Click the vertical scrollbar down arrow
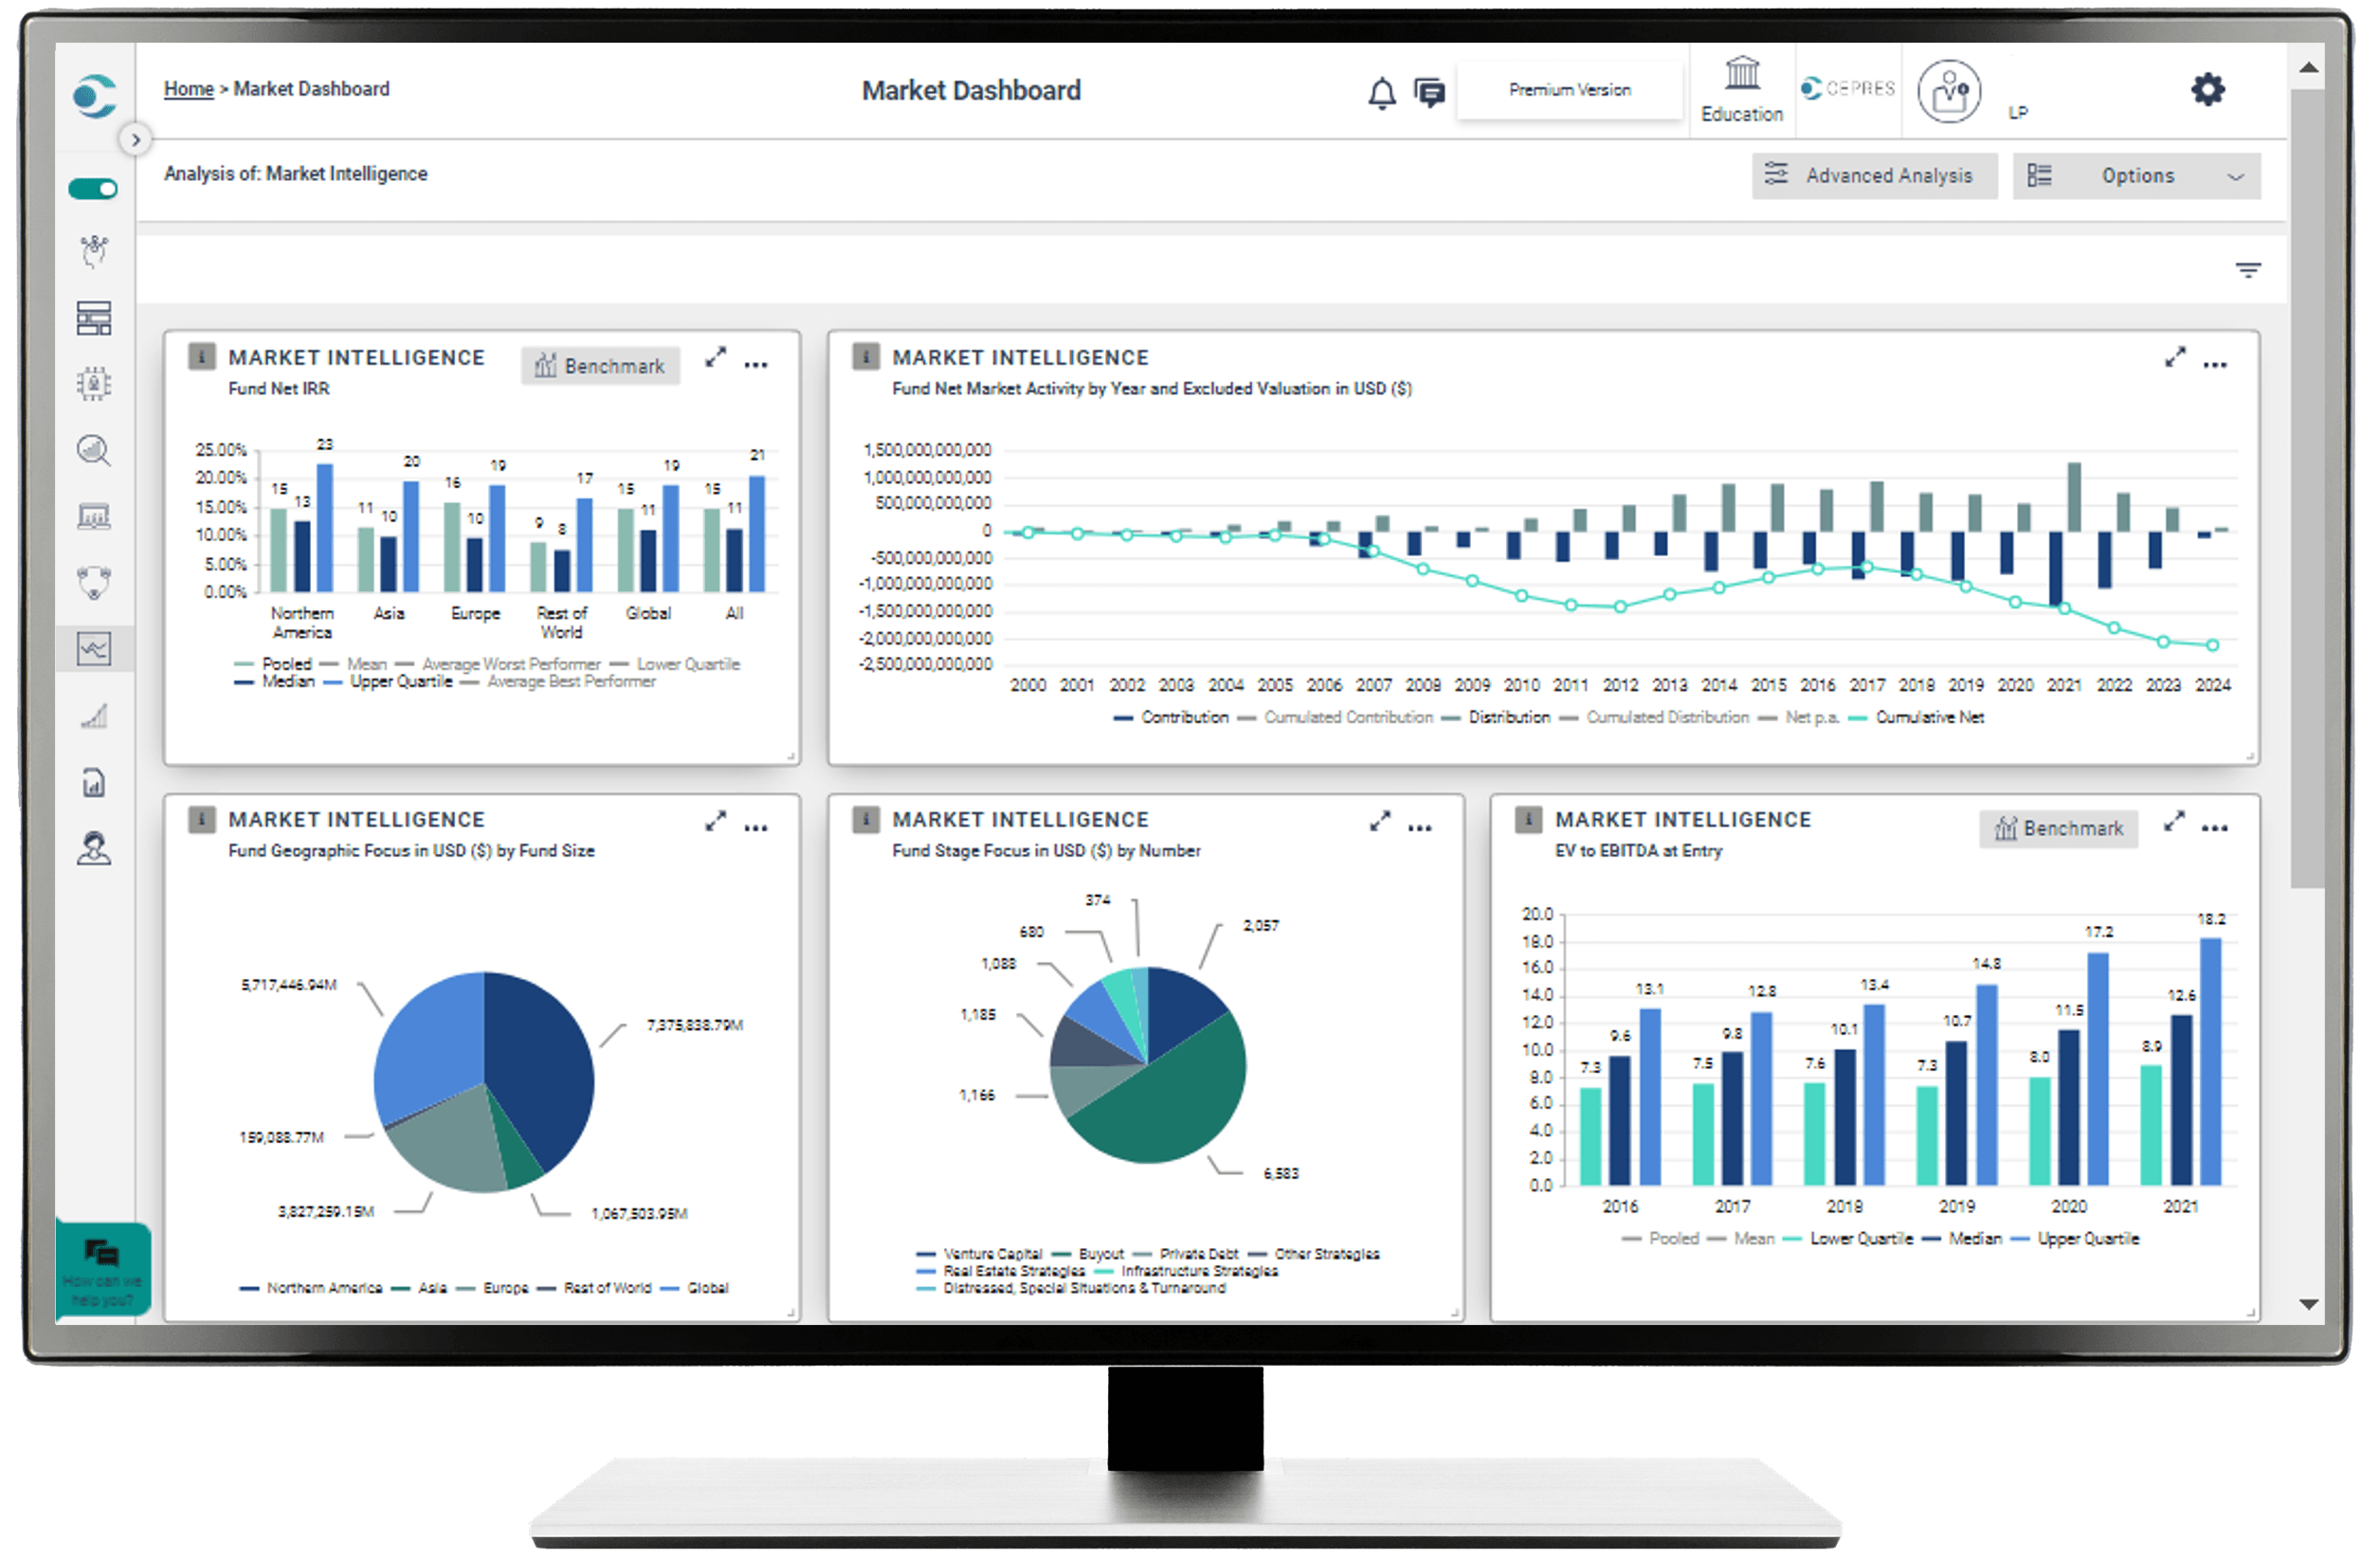2380x1559 pixels. 2308,1304
